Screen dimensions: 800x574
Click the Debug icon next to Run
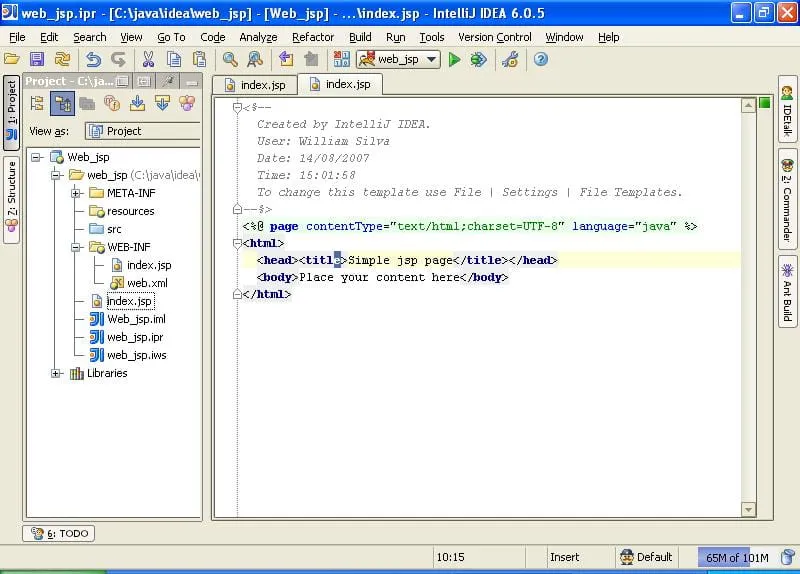(479, 60)
